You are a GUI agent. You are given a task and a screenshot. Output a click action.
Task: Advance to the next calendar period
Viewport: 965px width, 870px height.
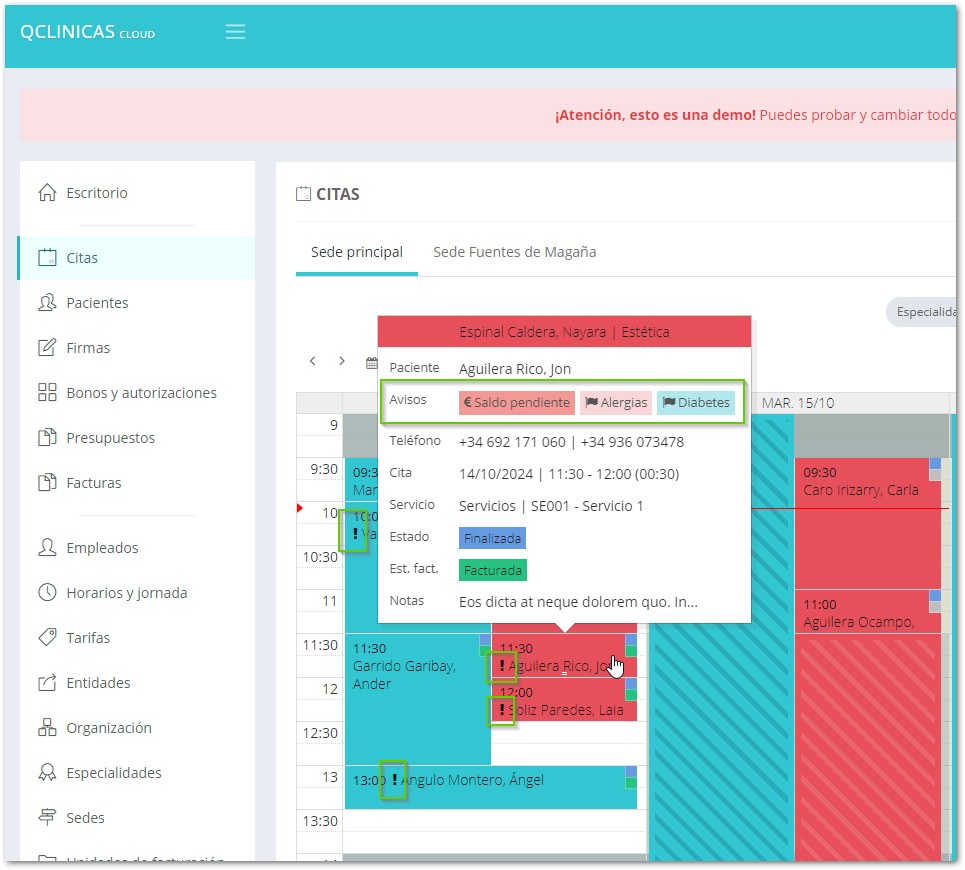point(342,361)
